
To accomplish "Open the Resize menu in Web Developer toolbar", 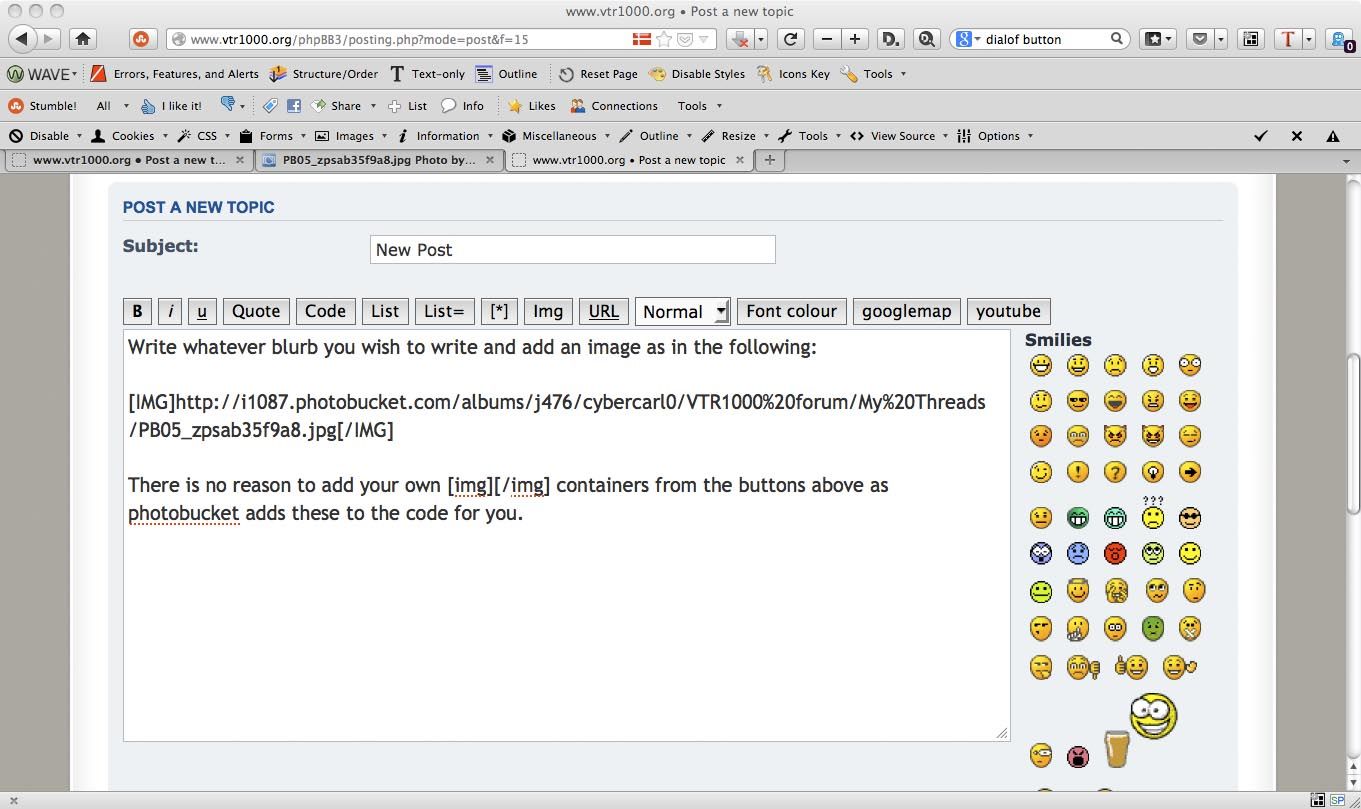I will (734, 136).
